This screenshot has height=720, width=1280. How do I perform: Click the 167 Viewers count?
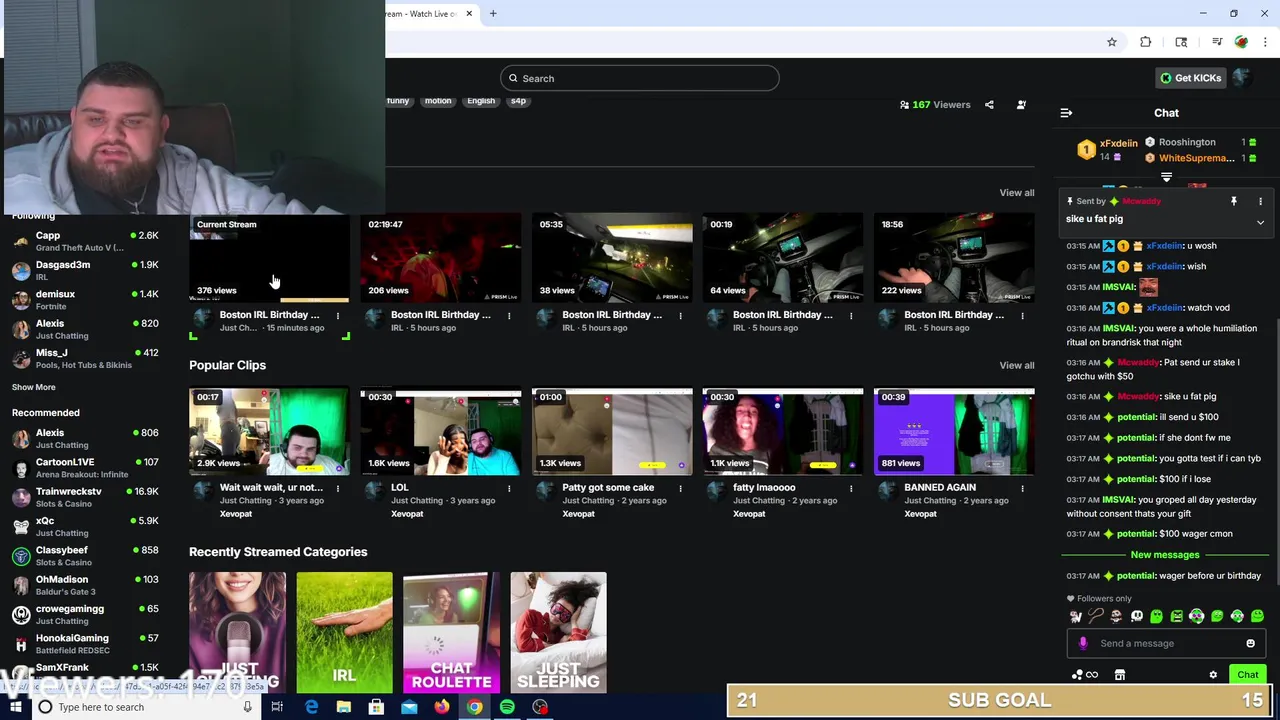935,105
